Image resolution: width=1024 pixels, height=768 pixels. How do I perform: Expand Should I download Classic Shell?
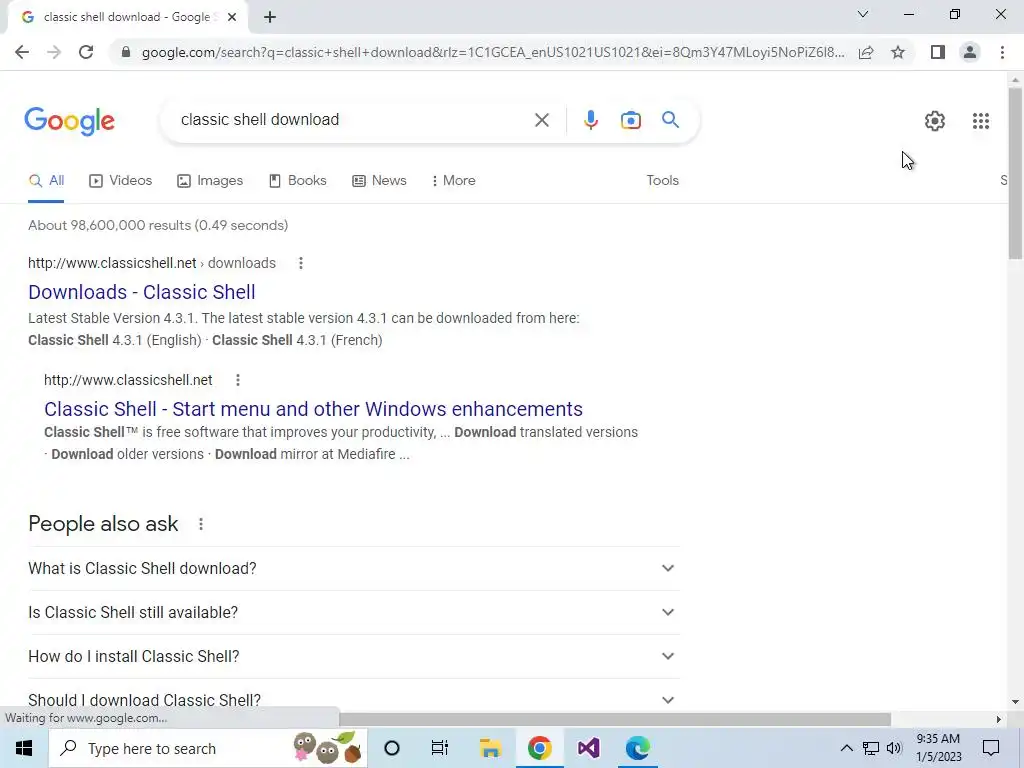pos(354,700)
